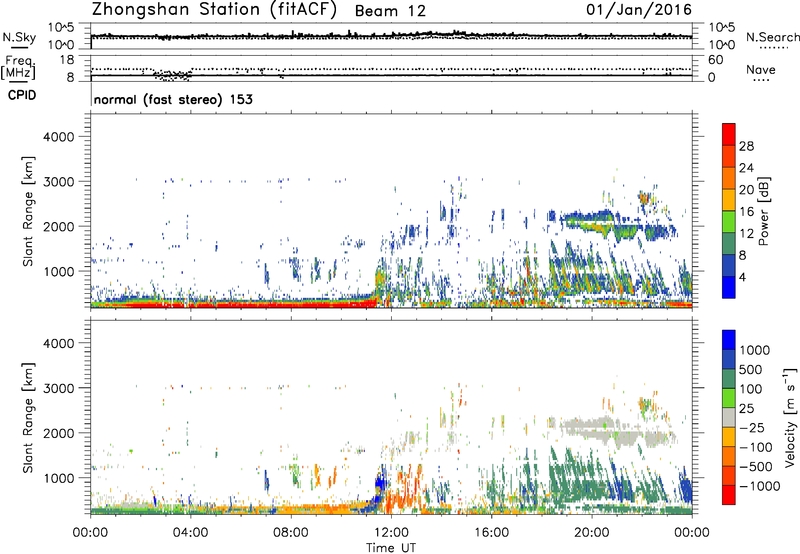800x554 pixels.
Task: Click the "2000" tick of the power panel
Action: [x=59, y=226]
